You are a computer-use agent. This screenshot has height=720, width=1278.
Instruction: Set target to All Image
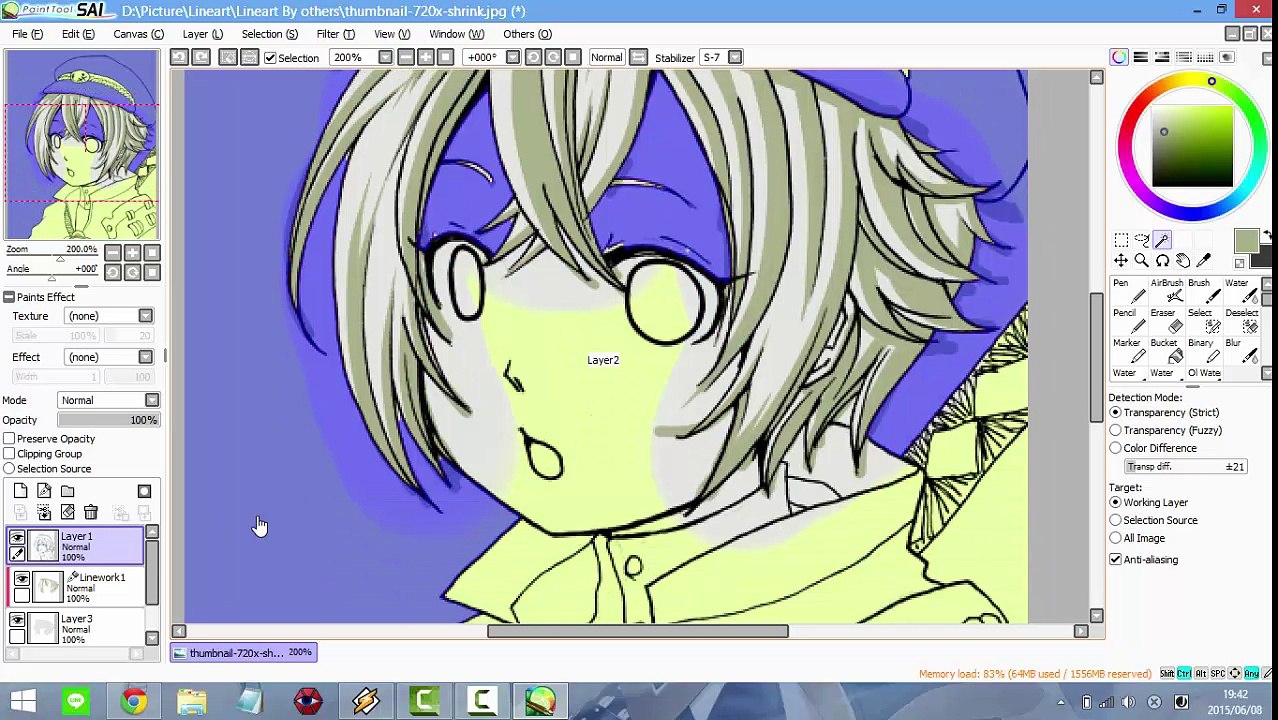[x=1115, y=538]
